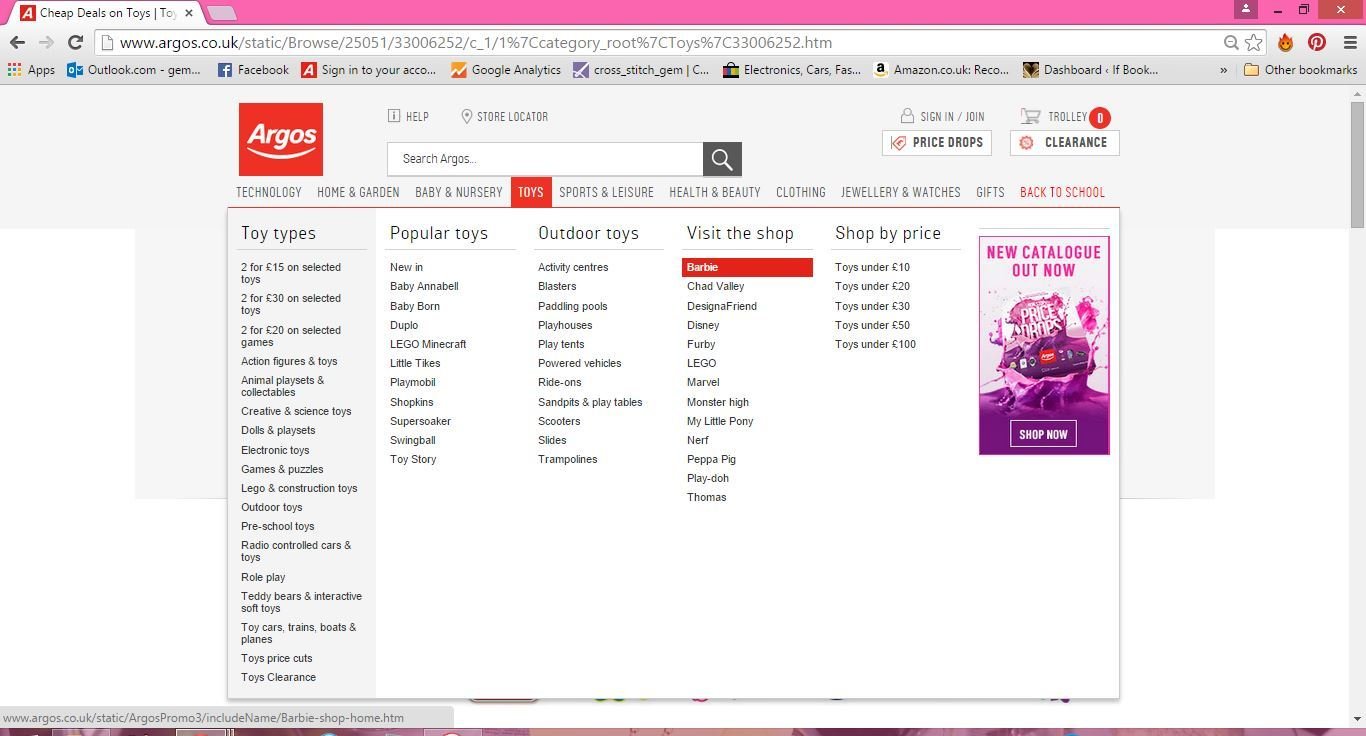Open the Baby & Nursery menu
Screen dimensions: 1366x736
458,192
